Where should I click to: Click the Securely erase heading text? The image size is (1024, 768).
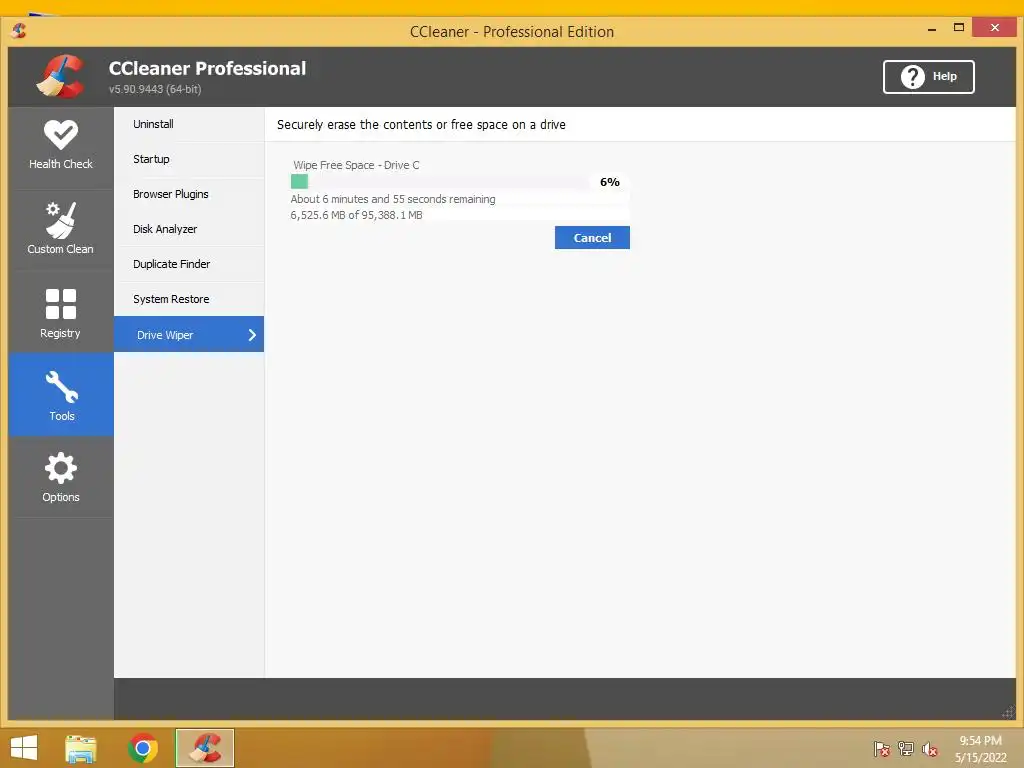point(421,125)
